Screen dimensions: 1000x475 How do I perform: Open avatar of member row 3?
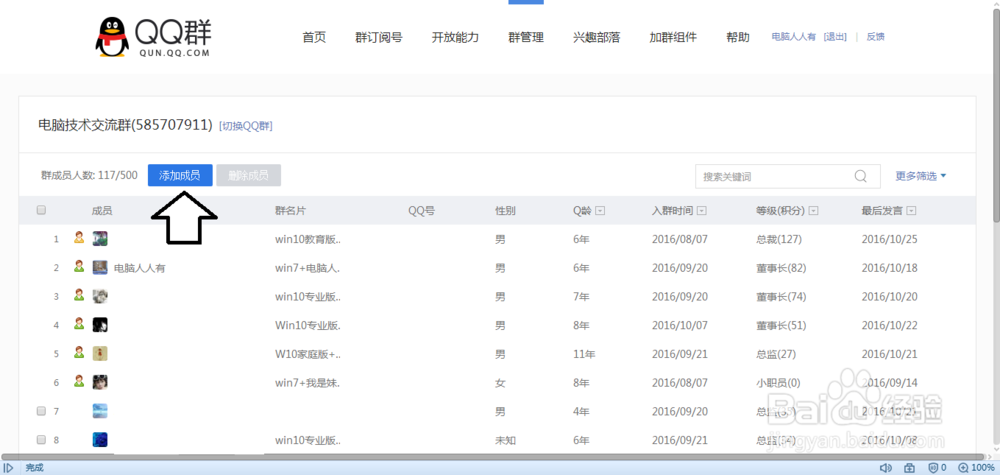pos(99,296)
